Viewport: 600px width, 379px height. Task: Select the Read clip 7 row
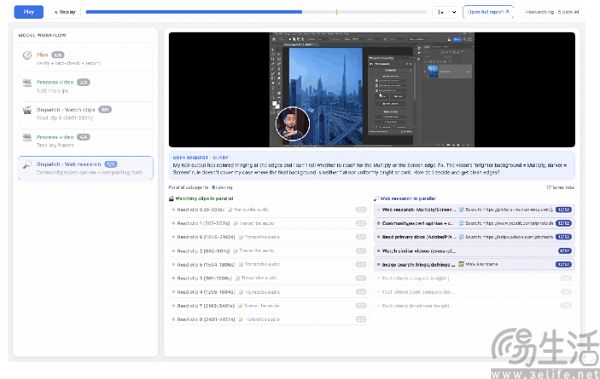269,306
